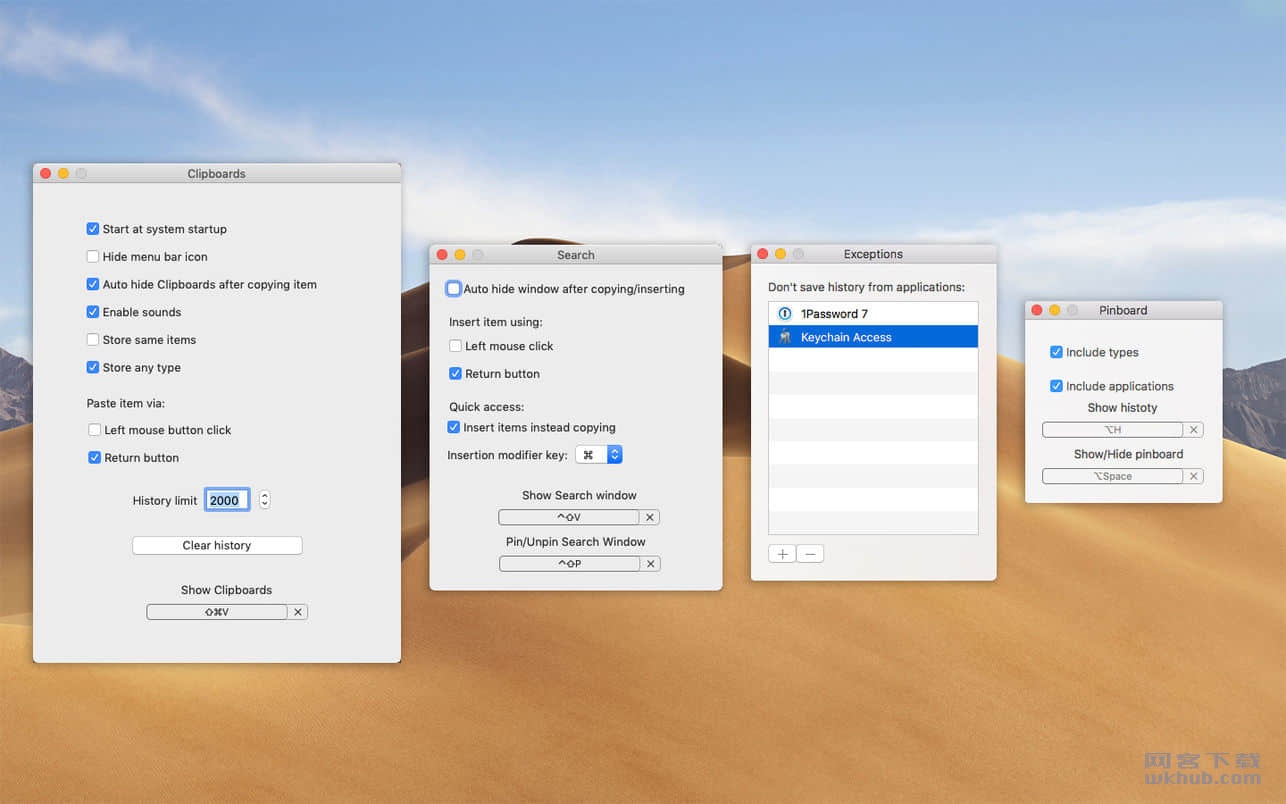
Task: Select the 1Password 7 row in Exceptions
Action: pyautogui.click(x=873, y=314)
